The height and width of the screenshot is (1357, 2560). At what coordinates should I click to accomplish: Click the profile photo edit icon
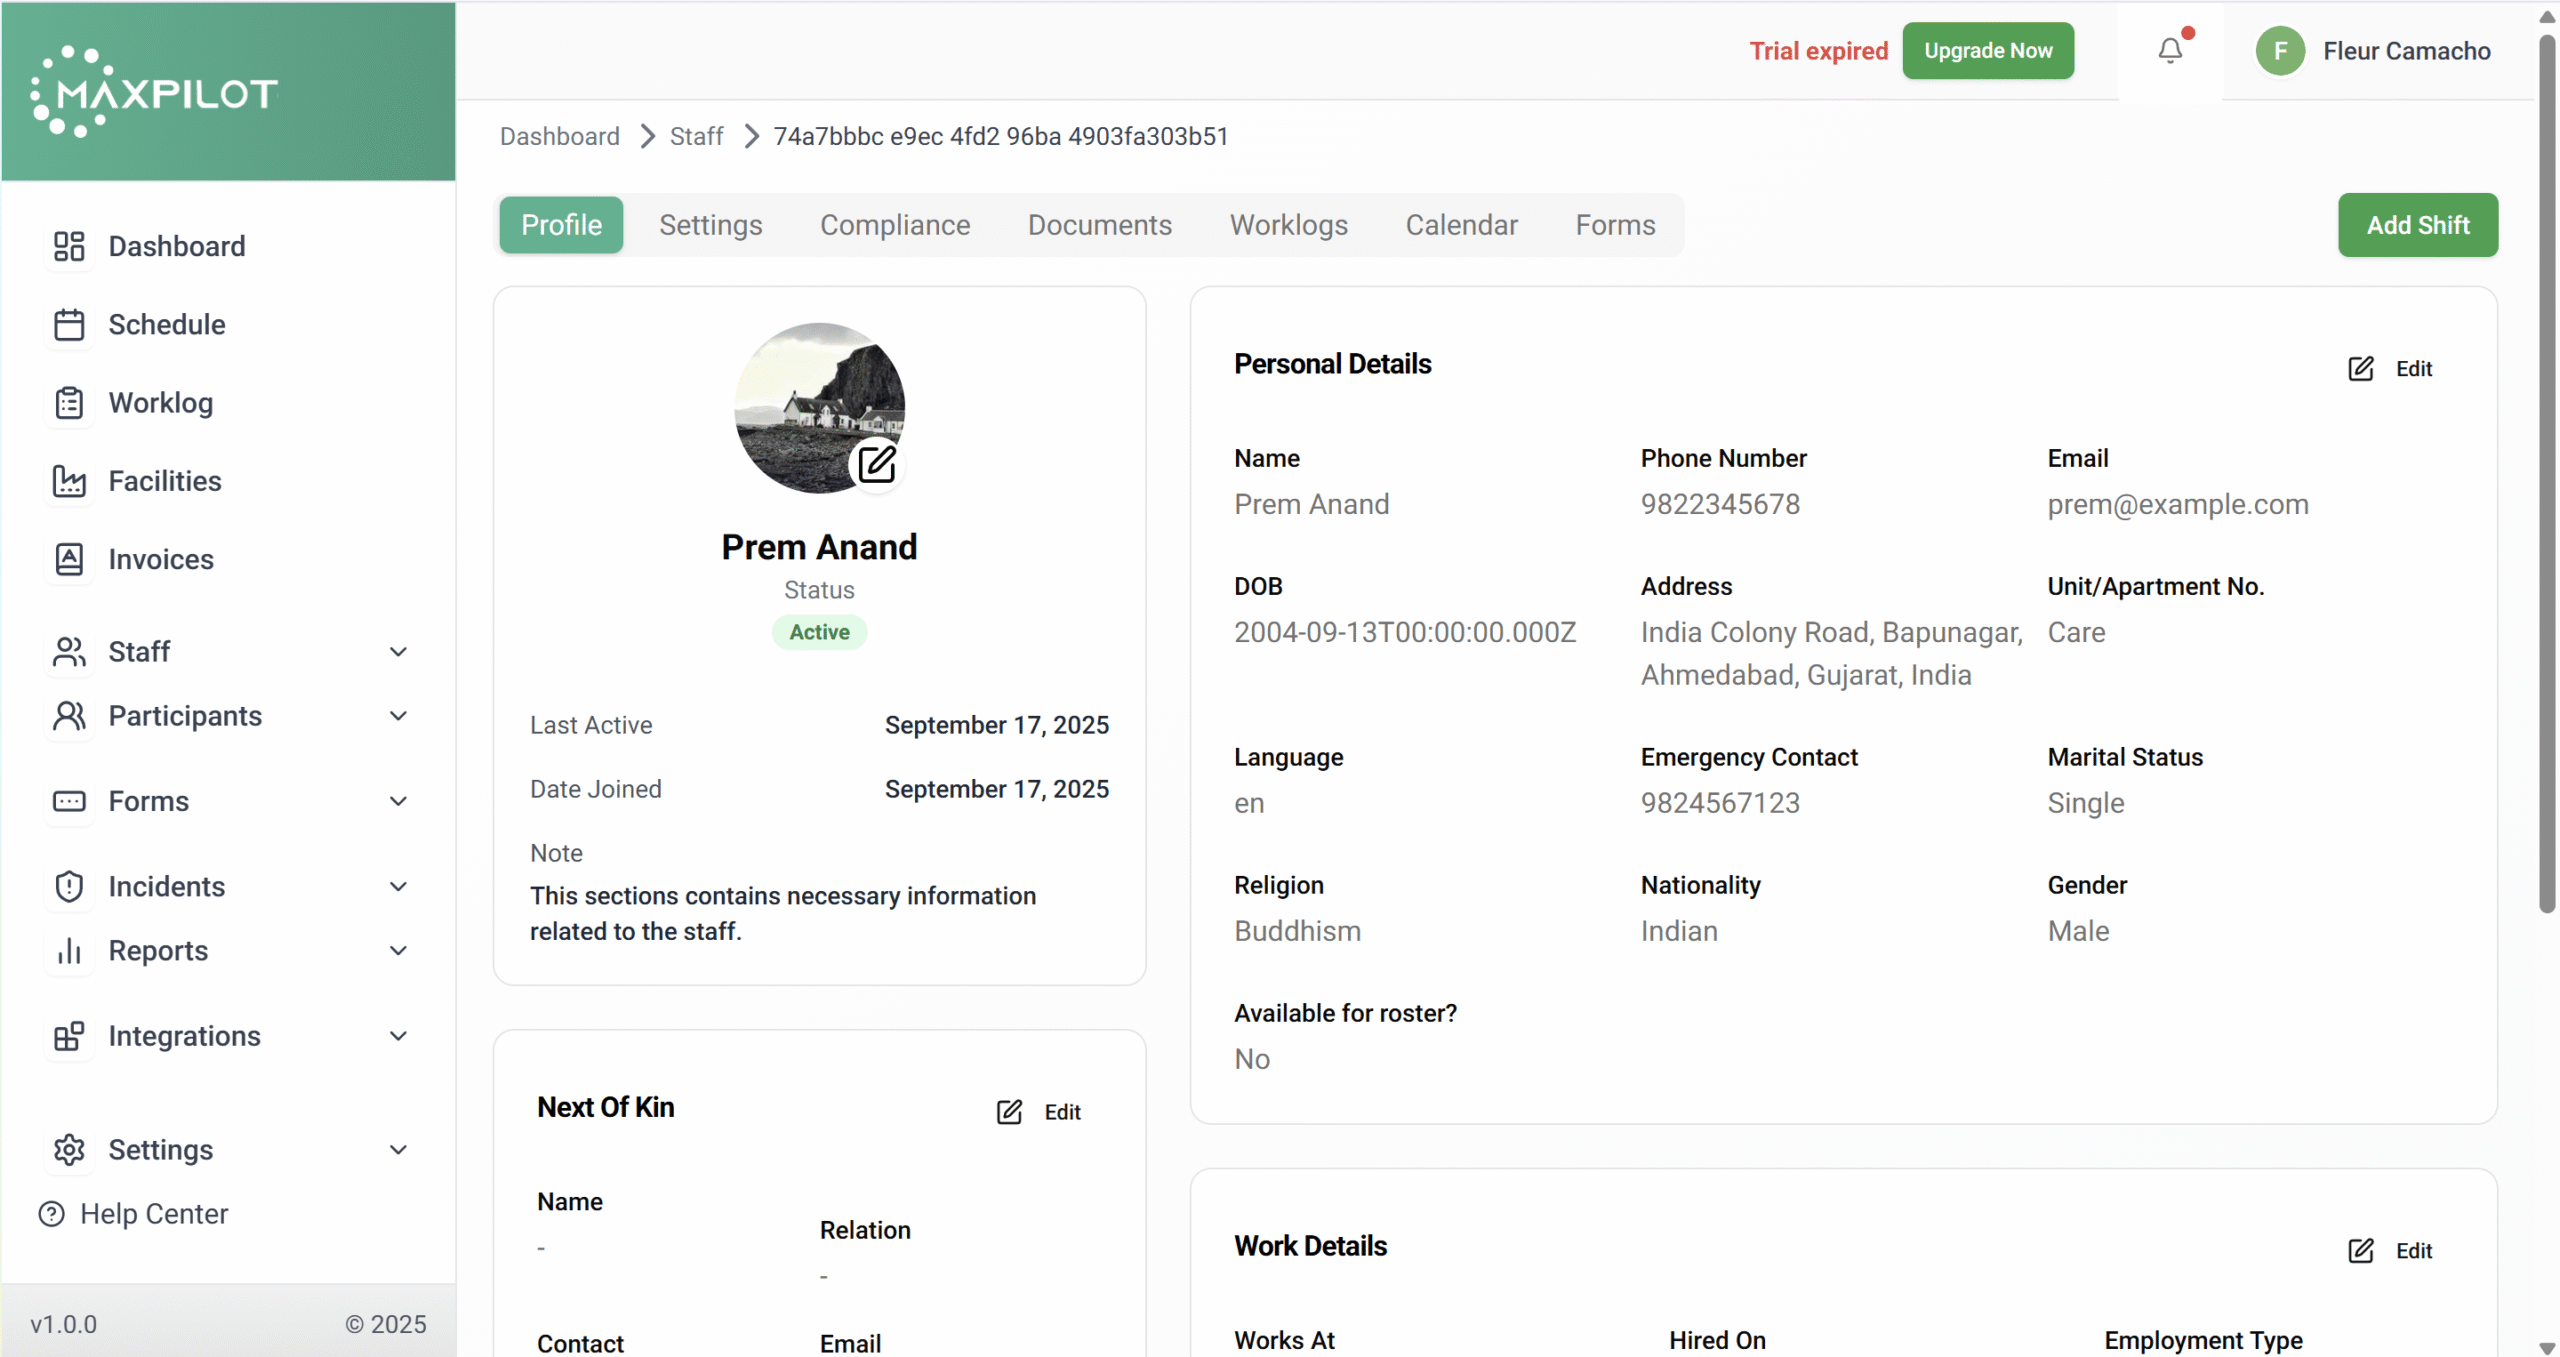click(877, 464)
